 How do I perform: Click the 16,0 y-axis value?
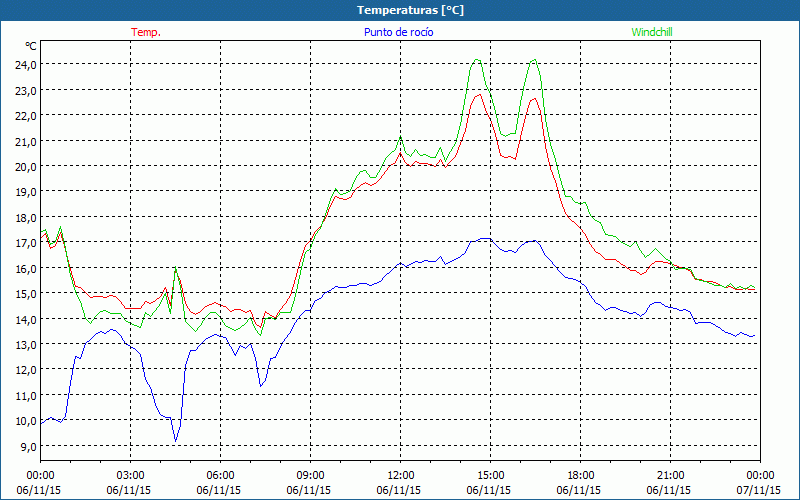tap(27, 268)
